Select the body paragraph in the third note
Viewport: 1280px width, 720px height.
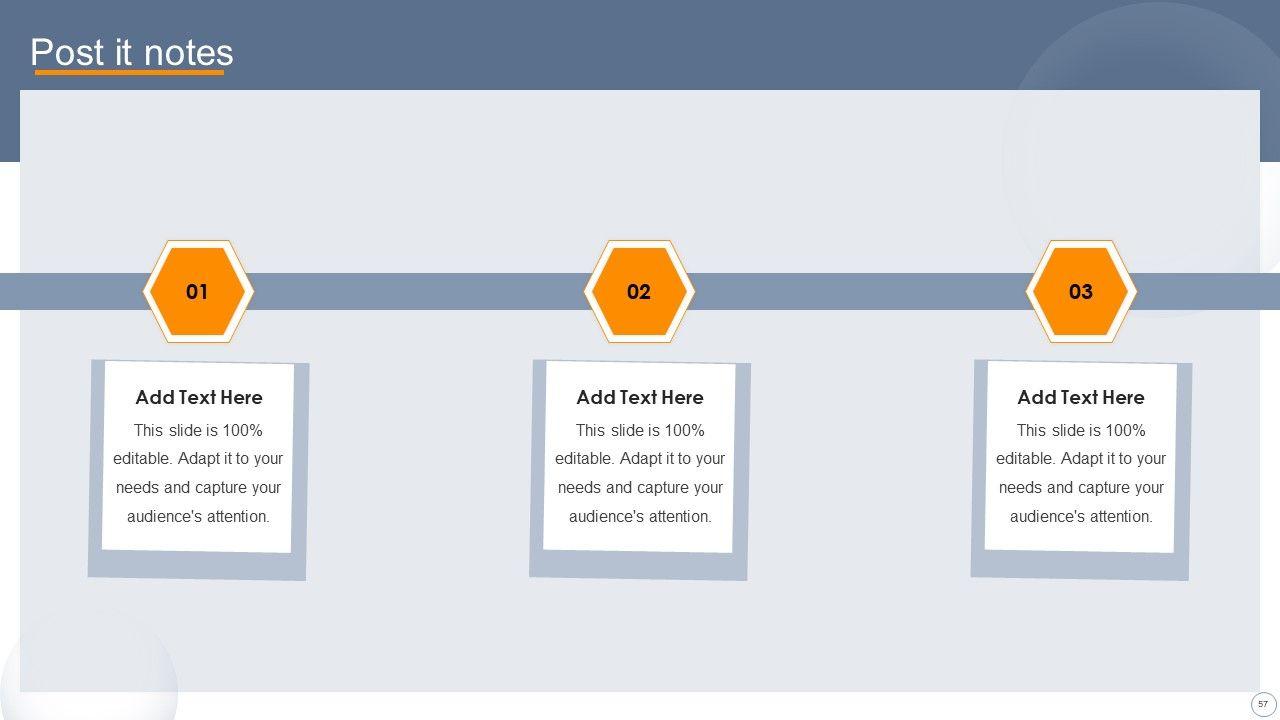pos(1081,473)
